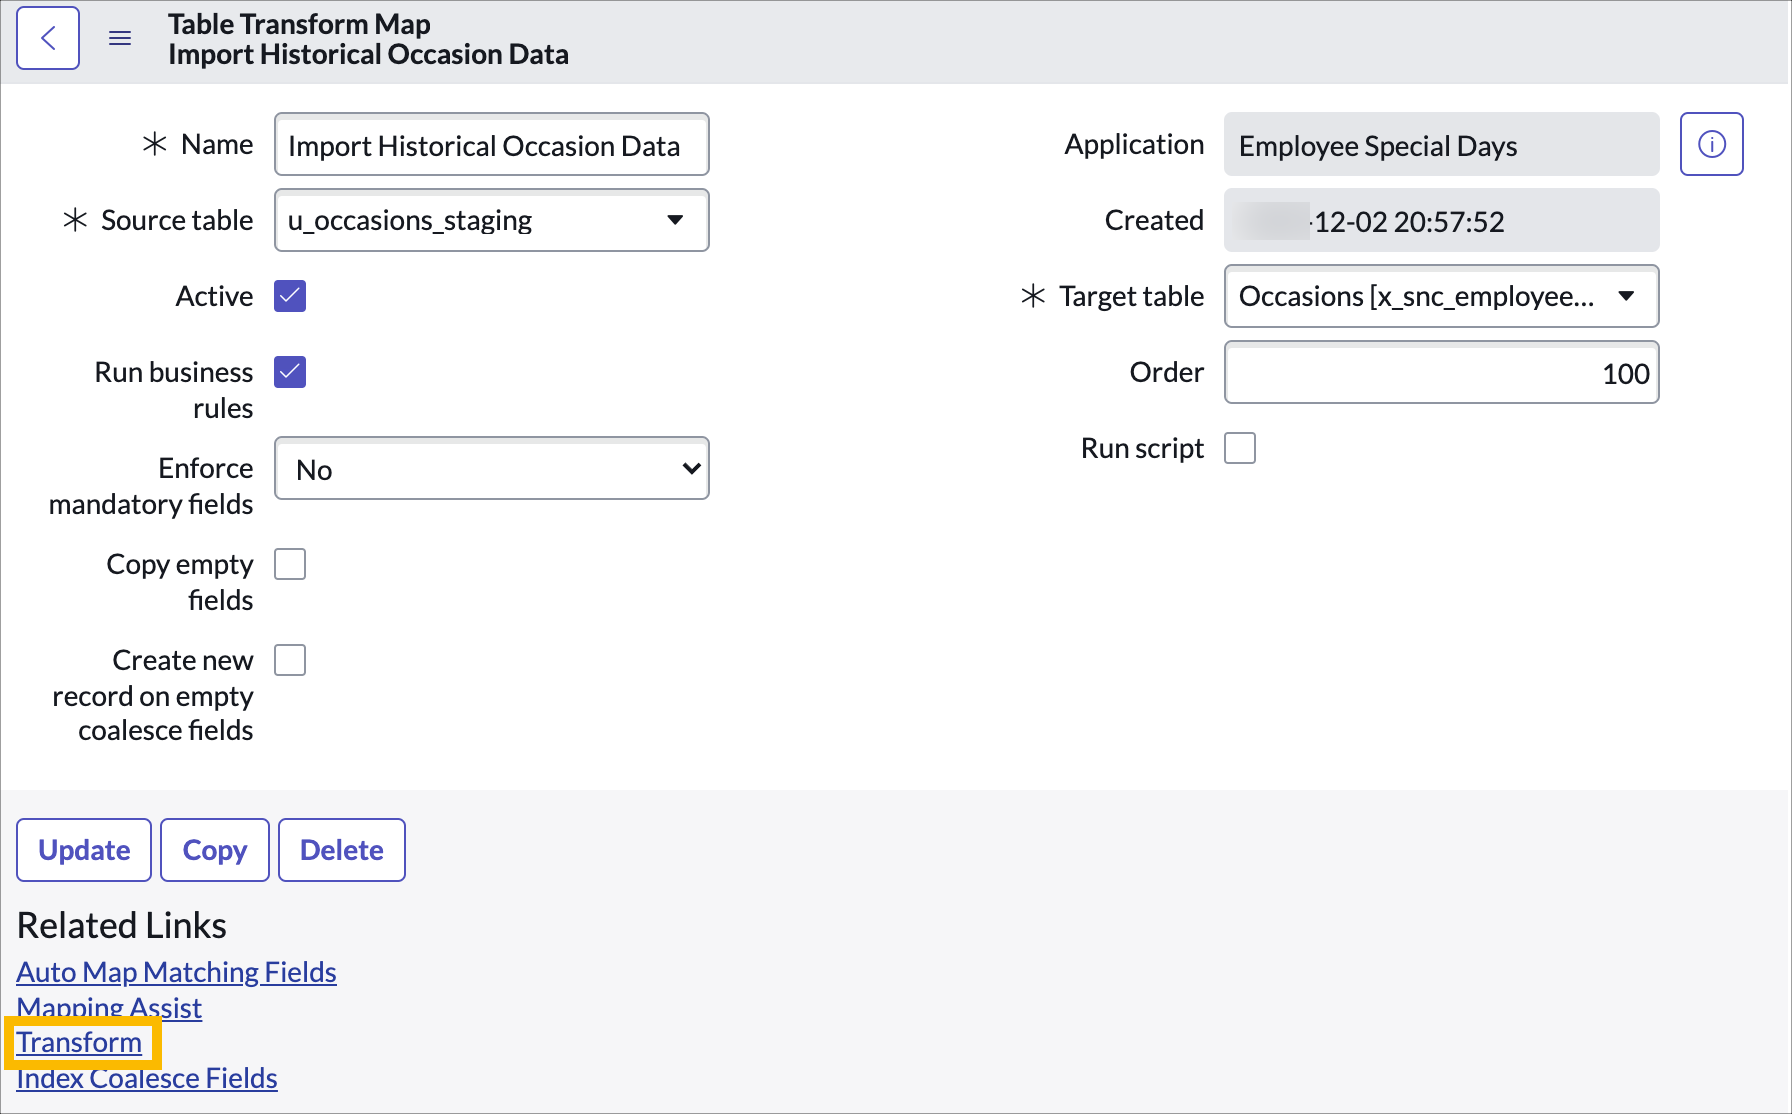Click Index Coalesce Fields link

coord(146,1078)
